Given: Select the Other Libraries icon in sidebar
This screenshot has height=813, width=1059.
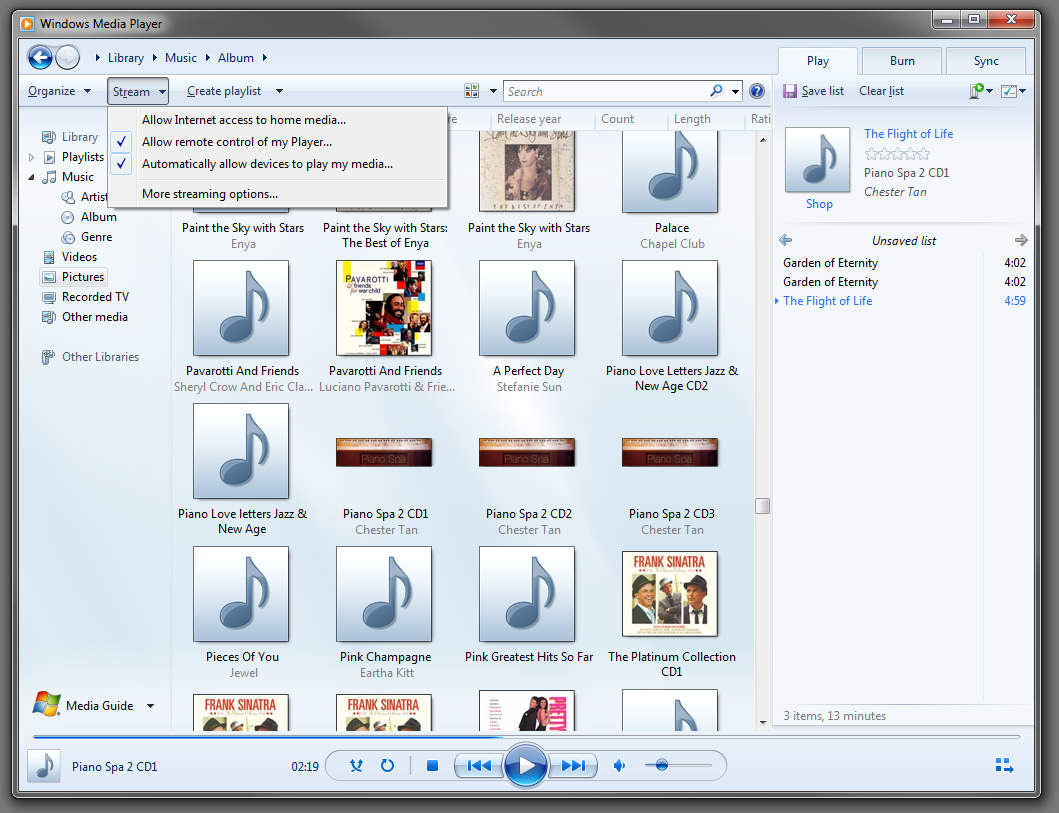Looking at the screenshot, I should (48, 357).
